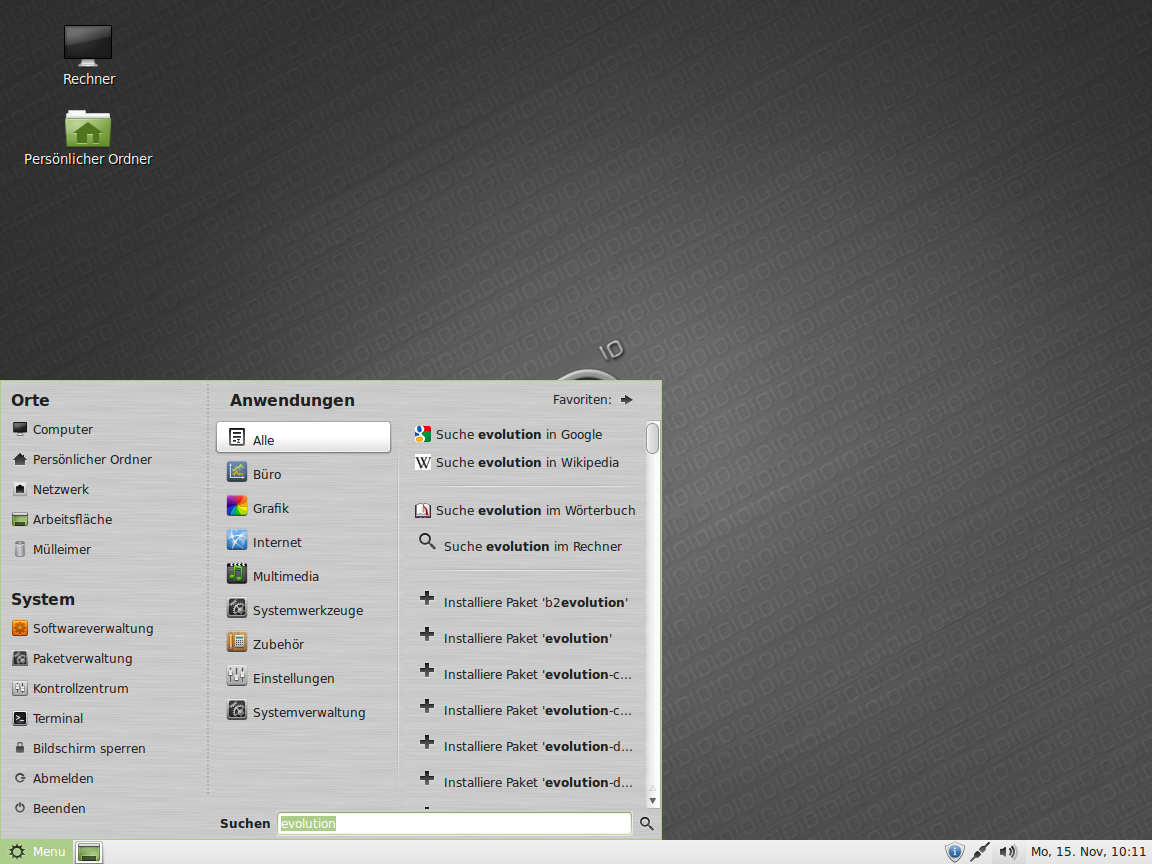Image resolution: width=1152 pixels, height=864 pixels.
Task: Click Suche evolution in Google
Action: pyautogui.click(x=518, y=434)
